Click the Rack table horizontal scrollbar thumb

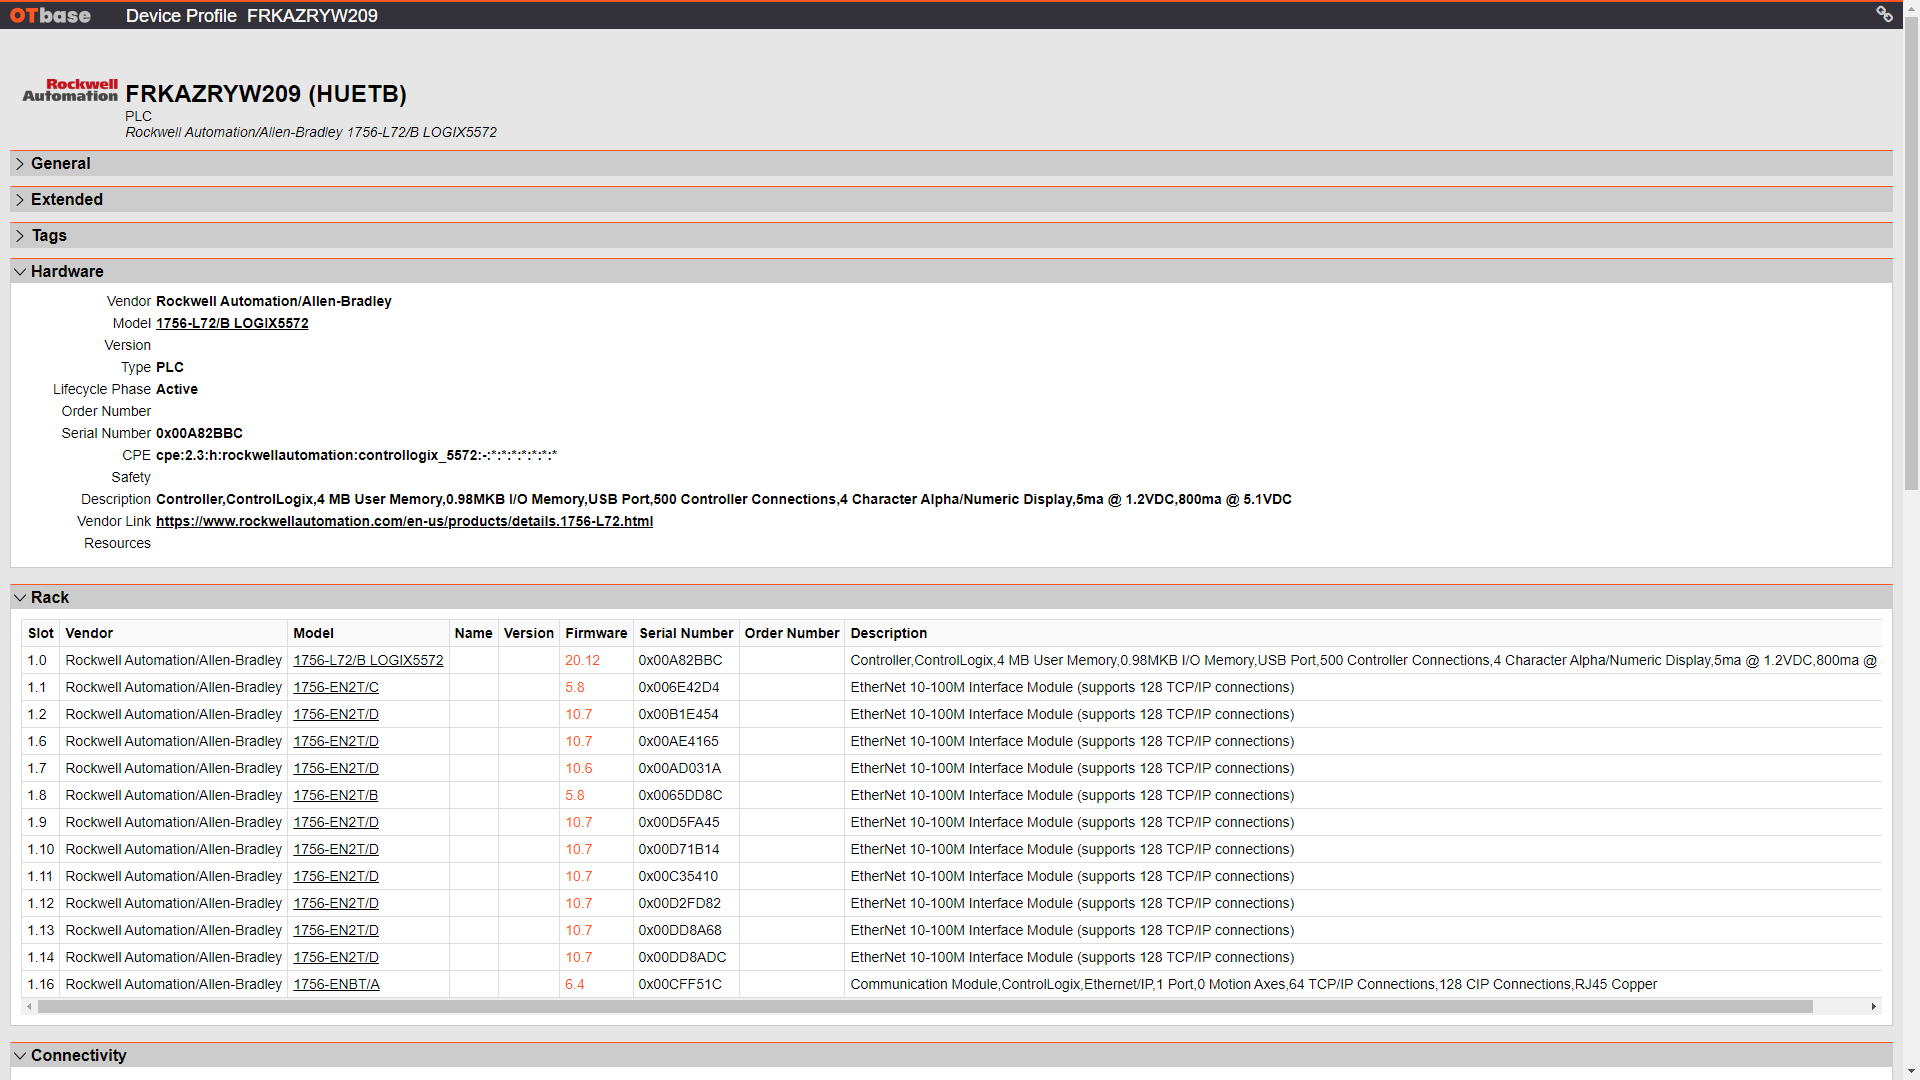click(x=925, y=1006)
